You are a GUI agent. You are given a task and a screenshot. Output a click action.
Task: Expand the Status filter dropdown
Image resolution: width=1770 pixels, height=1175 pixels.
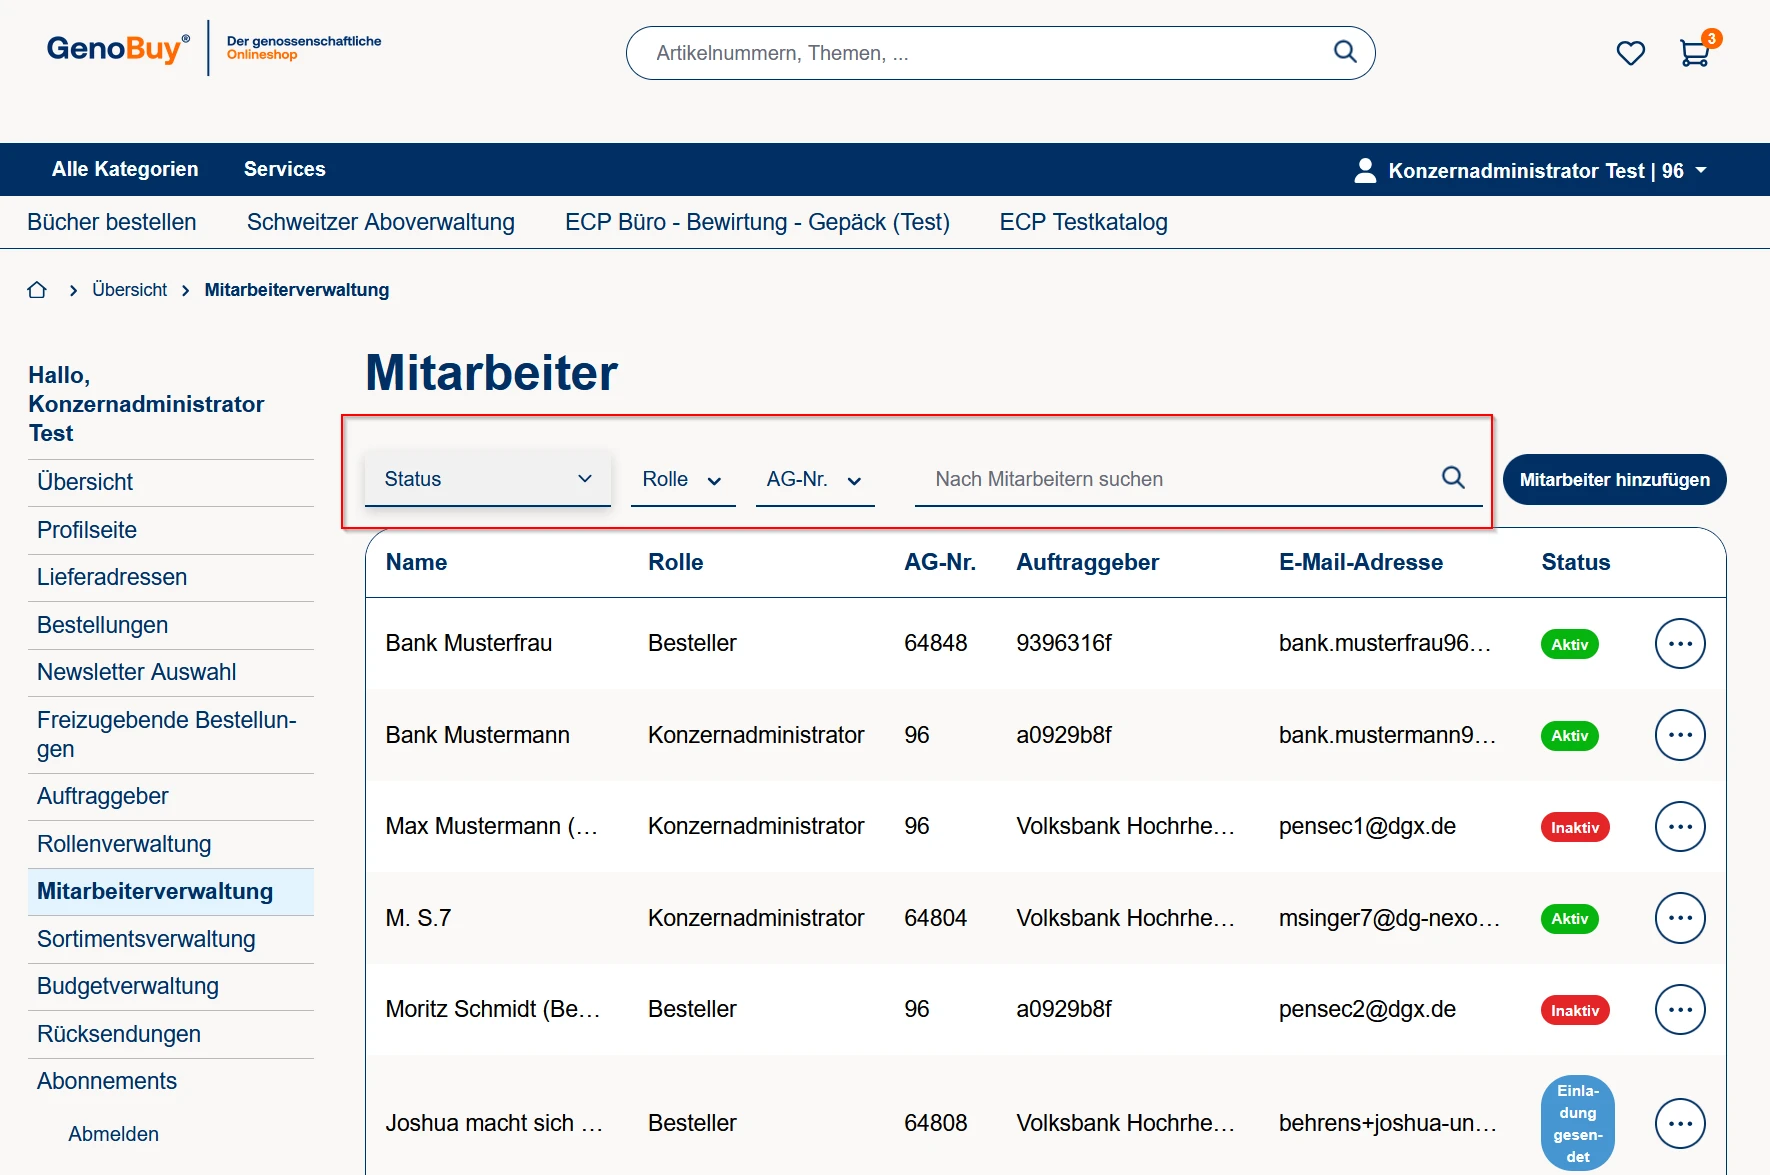(x=488, y=479)
